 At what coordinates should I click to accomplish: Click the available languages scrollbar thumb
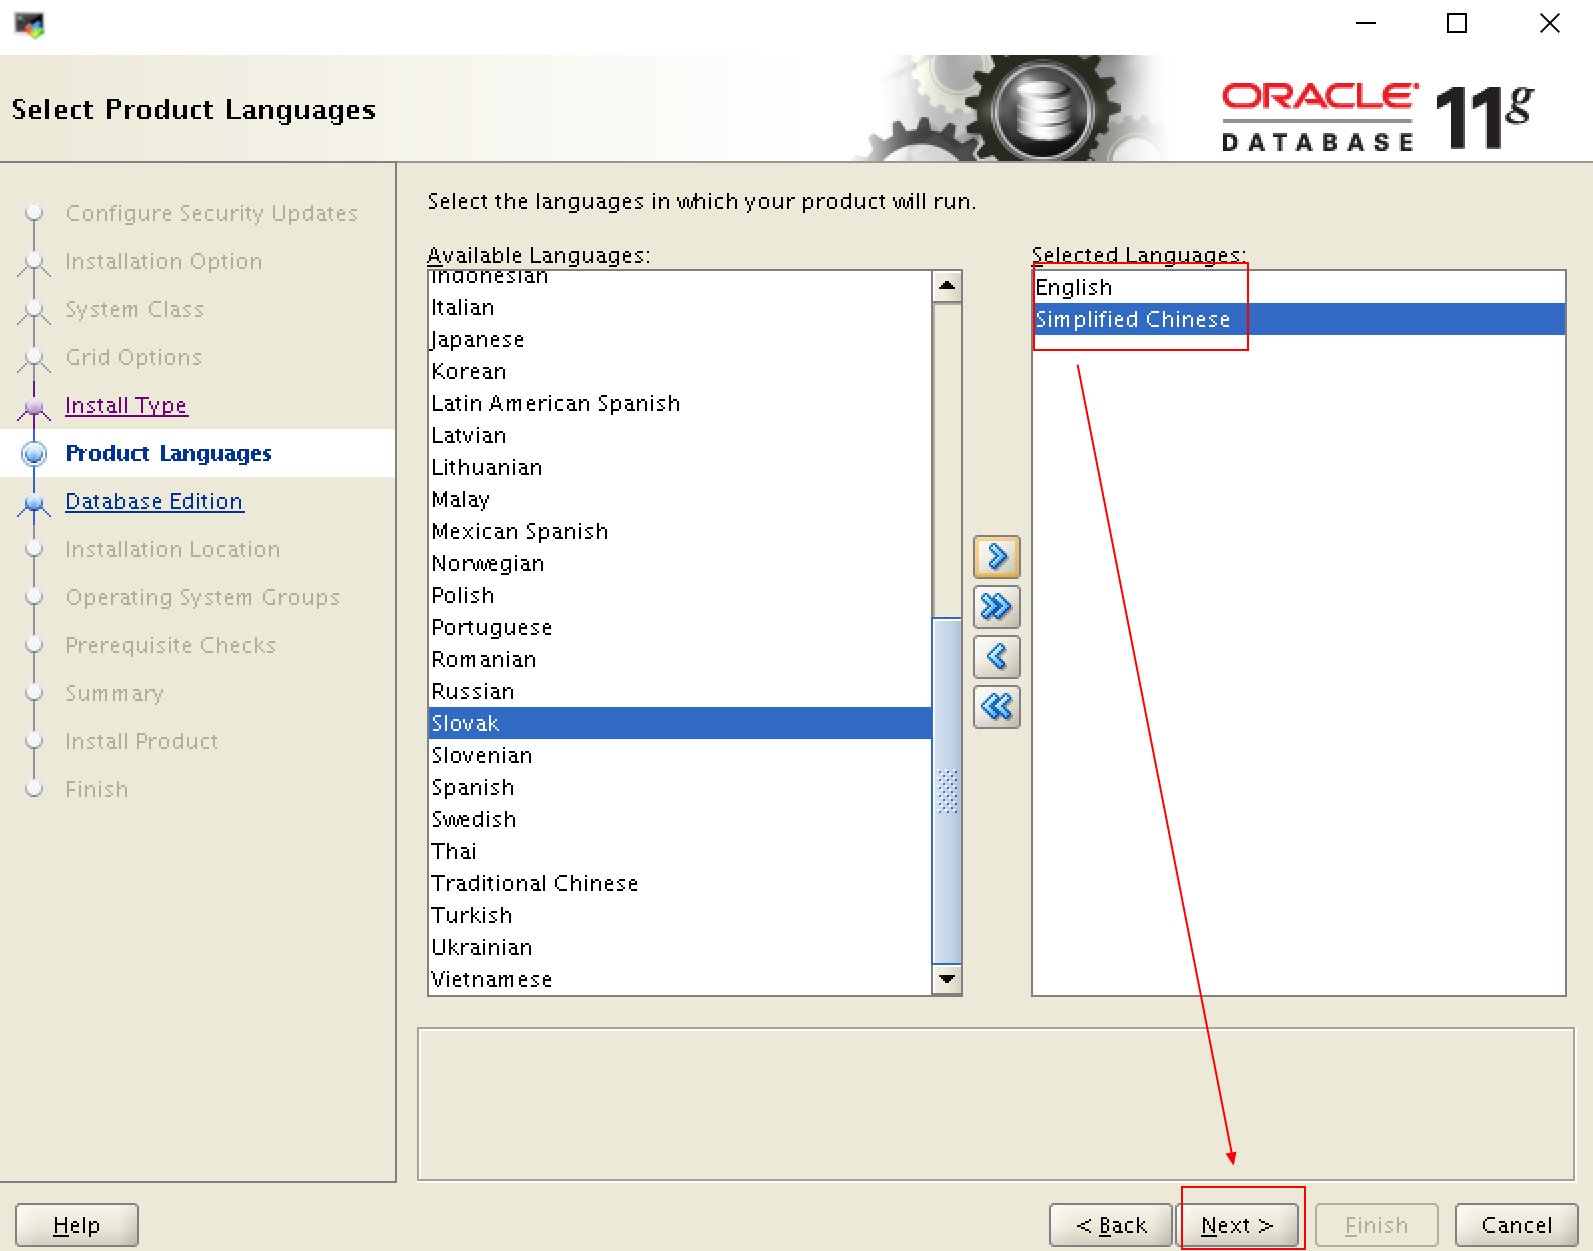(x=946, y=790)
